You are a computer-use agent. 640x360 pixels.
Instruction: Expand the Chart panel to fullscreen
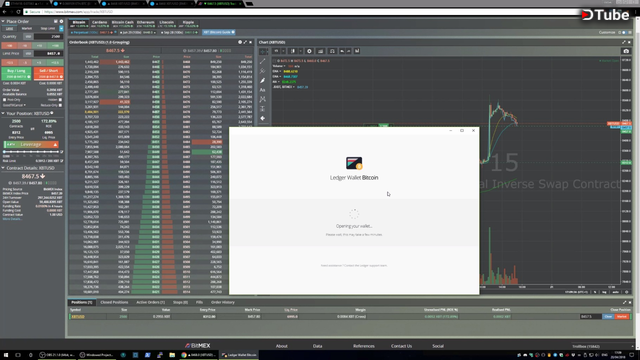(x=624, y=42)
